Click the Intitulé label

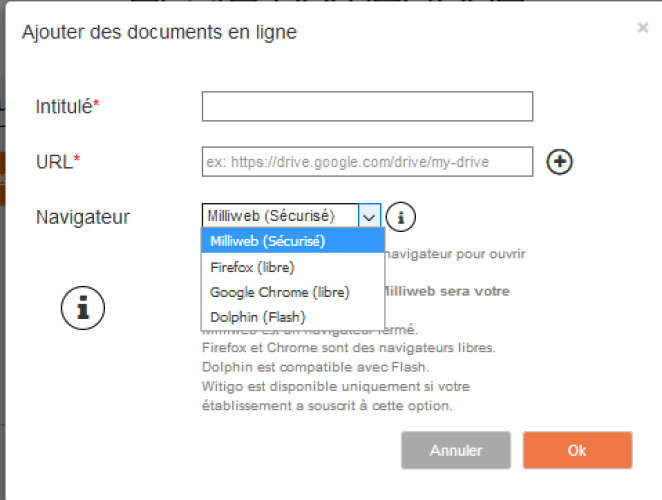click(x=68, y=106)
